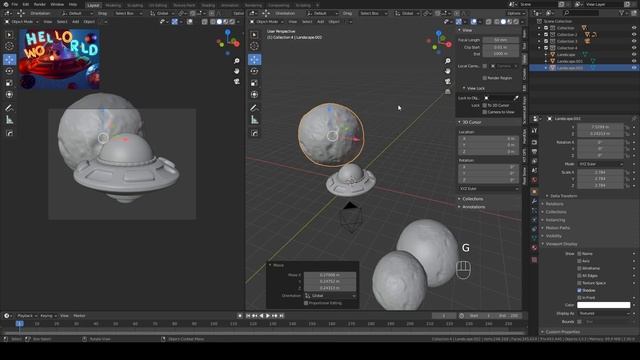640x360 pixels.
Task: Switch to the Sculpting workspace tab
Action: (135, 5)
